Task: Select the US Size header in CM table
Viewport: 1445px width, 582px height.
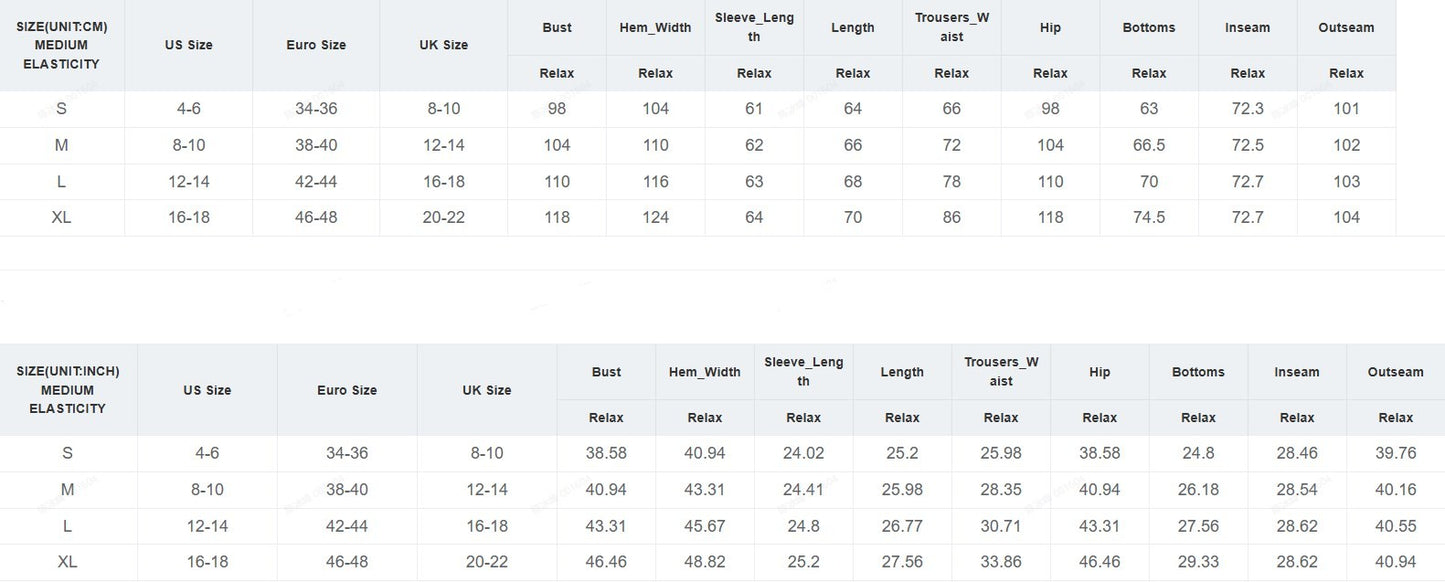Action: pos(189,45)
